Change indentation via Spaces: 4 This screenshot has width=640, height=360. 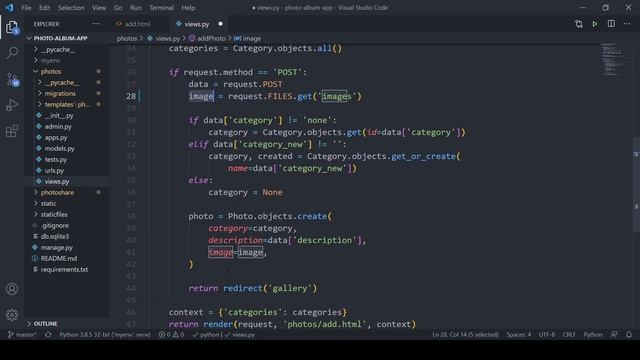coord(519,335)
